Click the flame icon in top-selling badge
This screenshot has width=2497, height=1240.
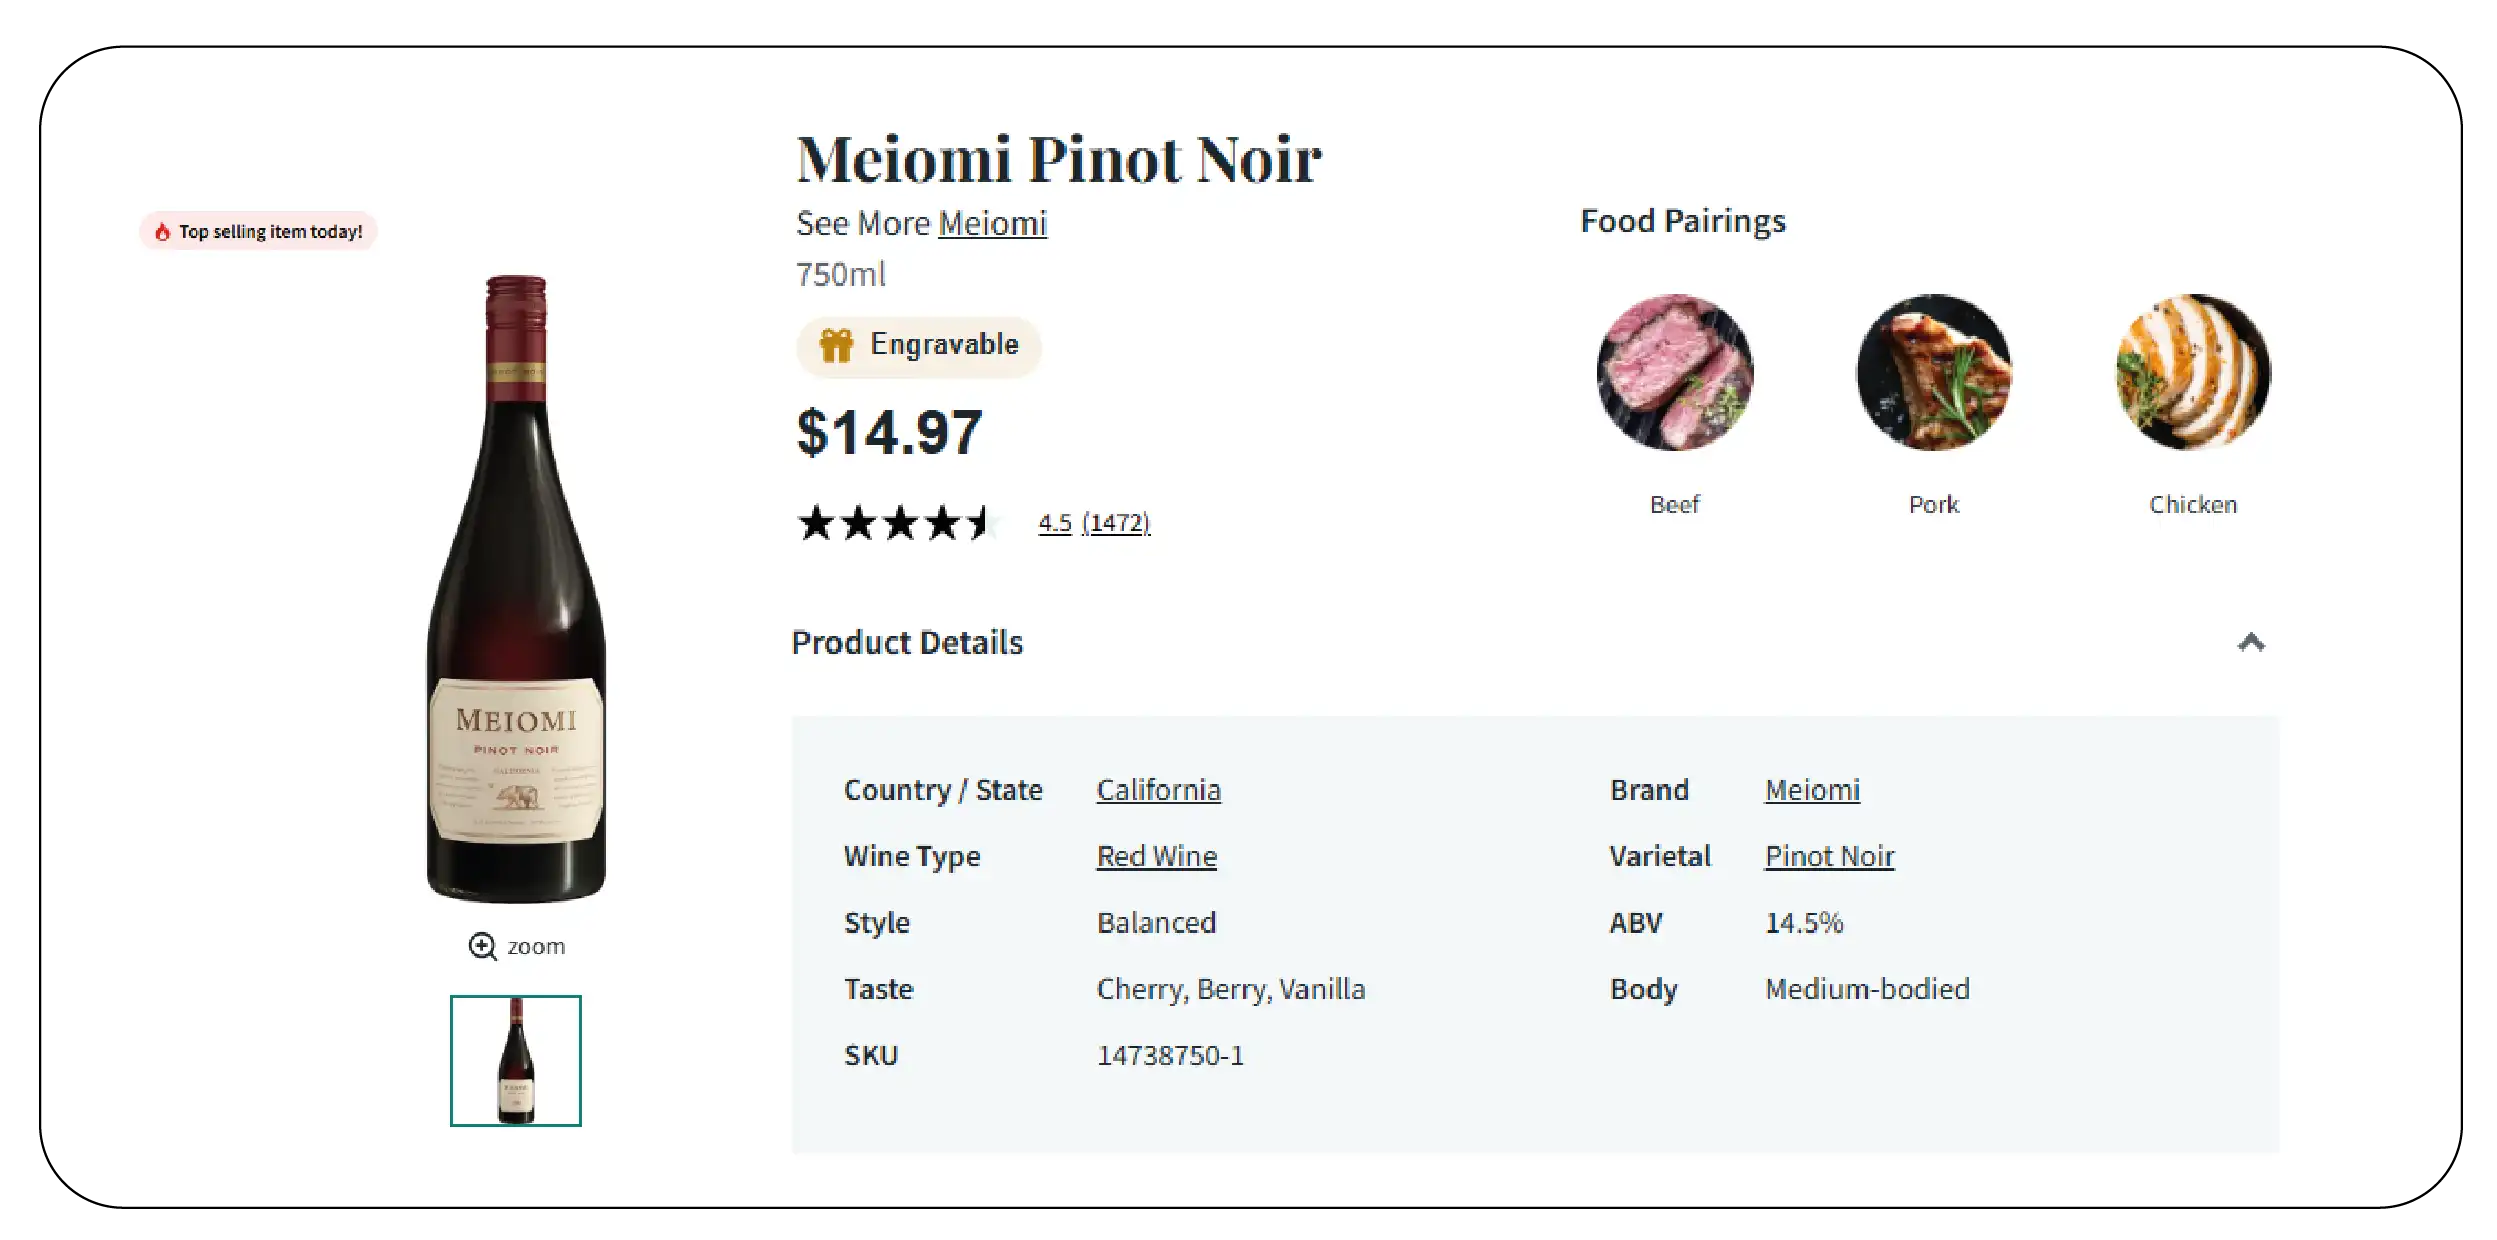point(162,232)
